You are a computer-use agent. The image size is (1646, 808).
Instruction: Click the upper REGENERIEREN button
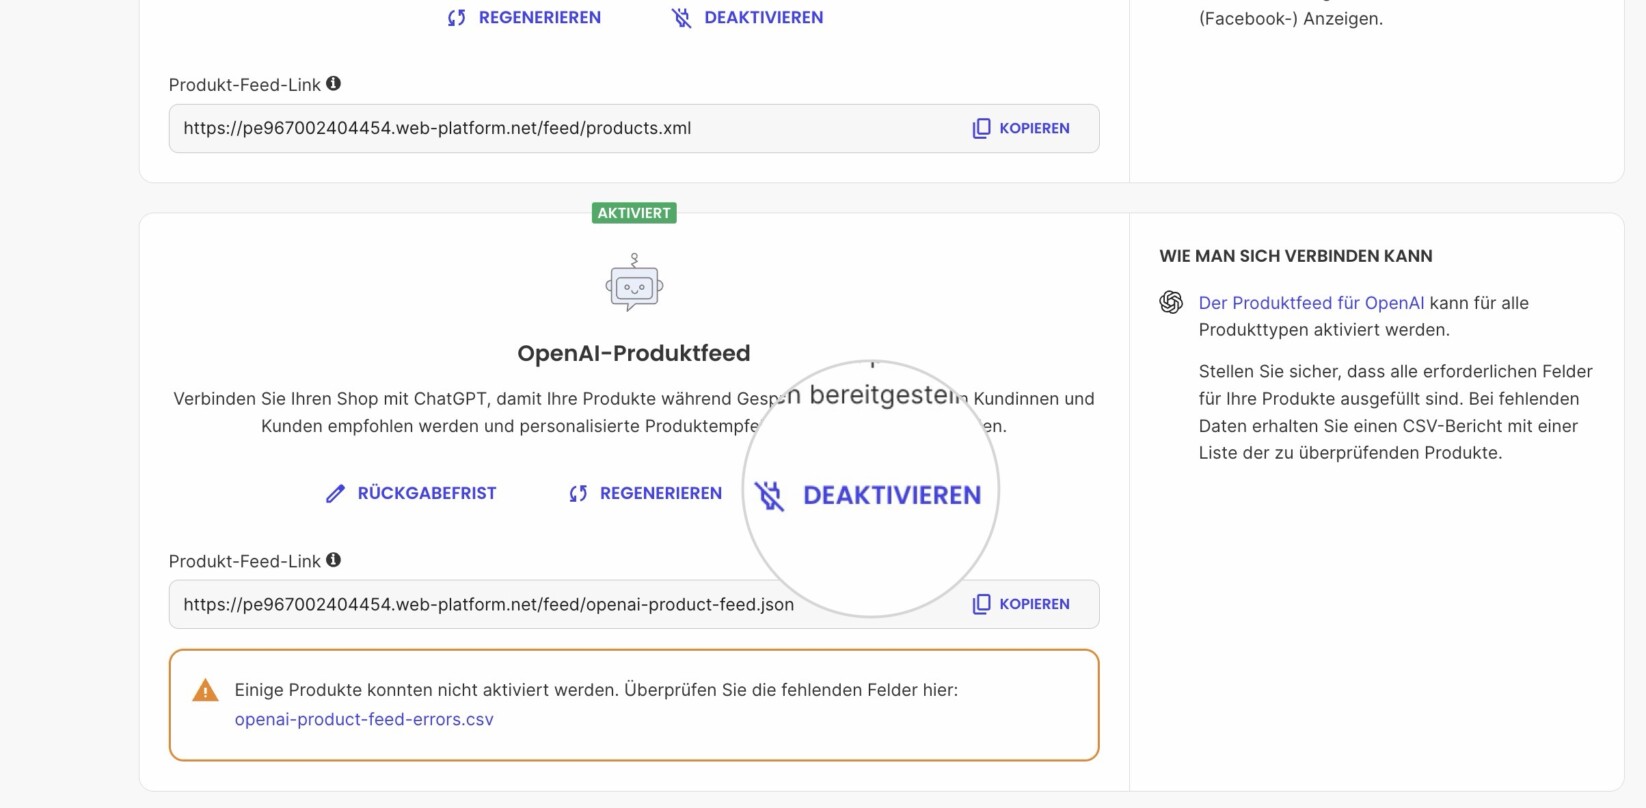(x=524, y=17)
